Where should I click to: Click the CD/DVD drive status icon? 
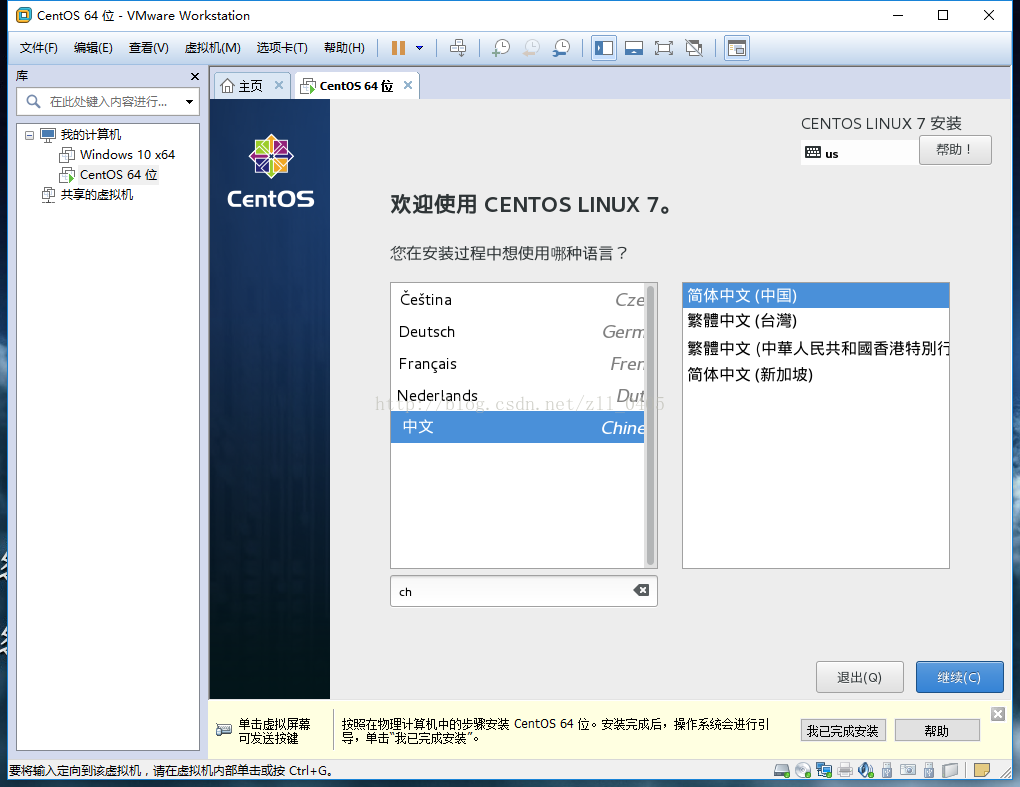click(803, 771)
